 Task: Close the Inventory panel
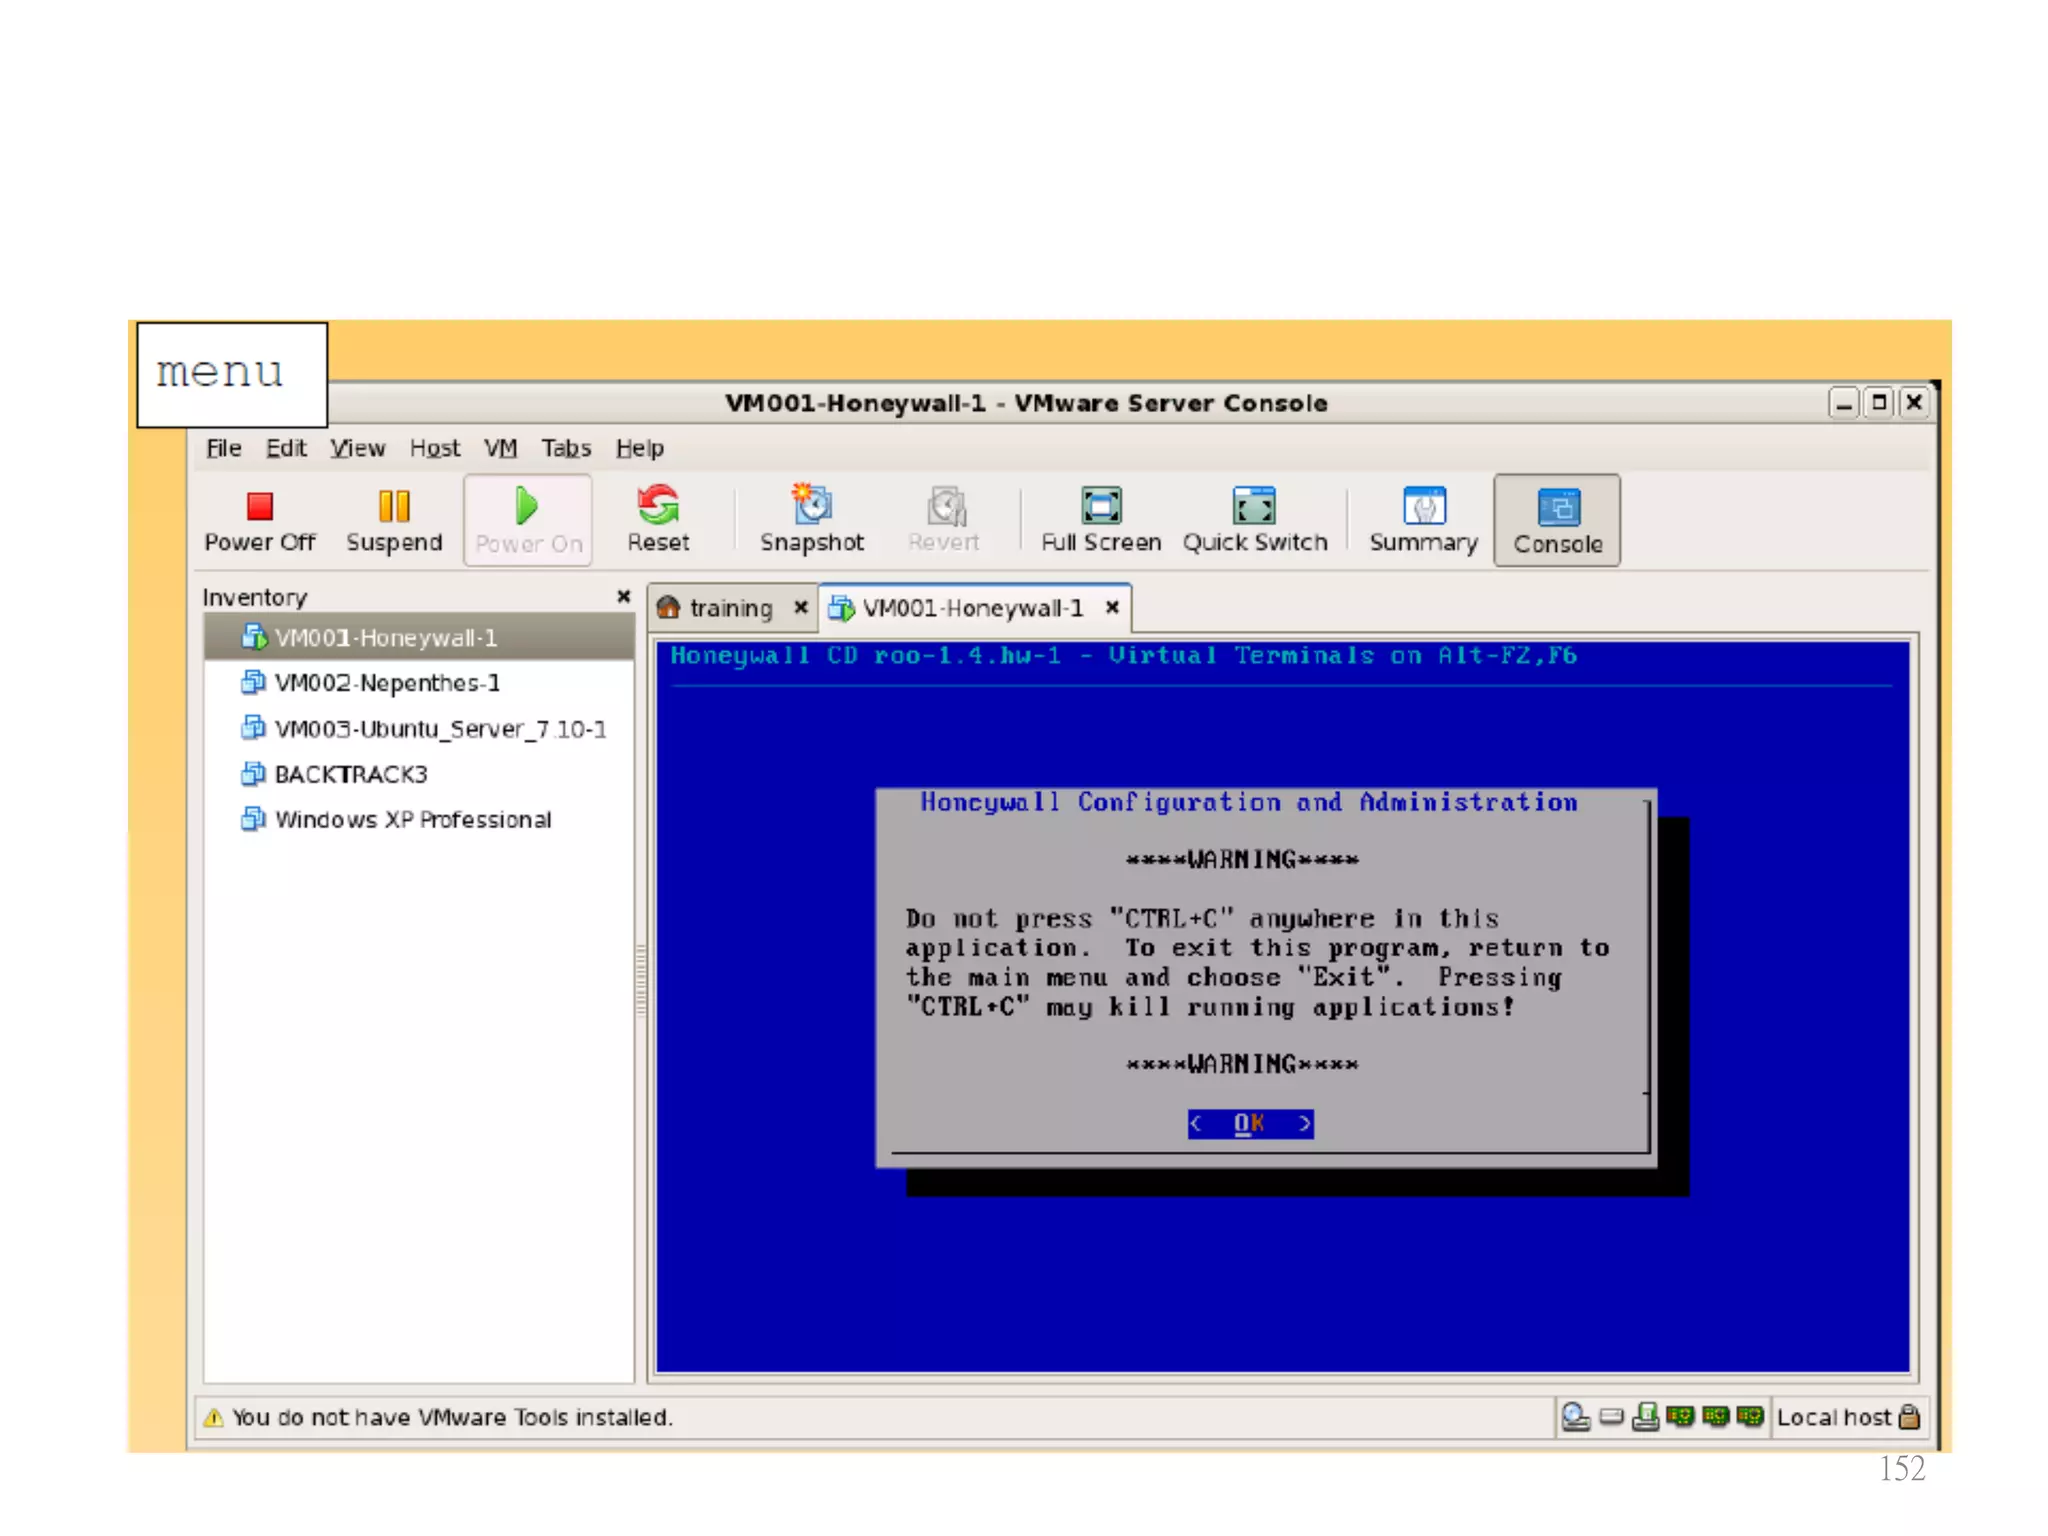[624, 596]
